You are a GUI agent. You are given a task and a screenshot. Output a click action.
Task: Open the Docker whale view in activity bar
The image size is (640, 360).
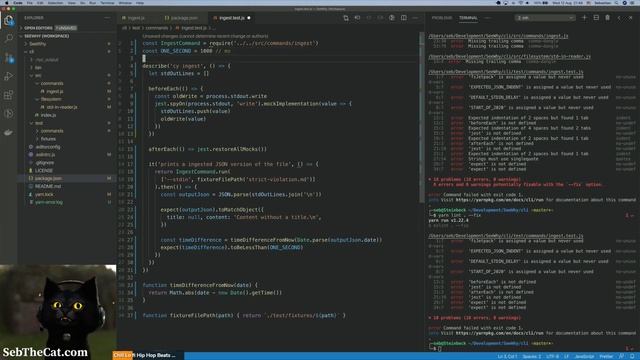9,132
